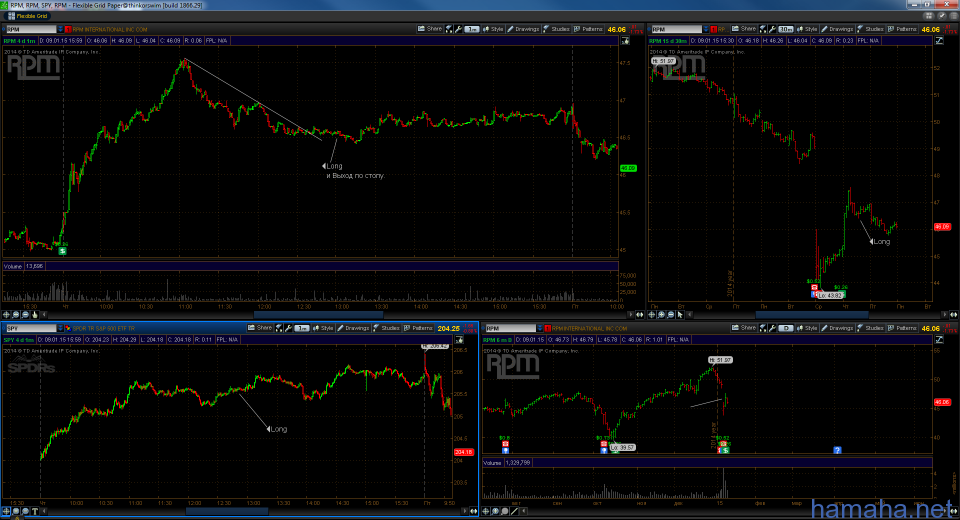This screenshot has width=960, height=520.
Task: Open wrench settings in RPM 30m chart
Action: point(773,29)
